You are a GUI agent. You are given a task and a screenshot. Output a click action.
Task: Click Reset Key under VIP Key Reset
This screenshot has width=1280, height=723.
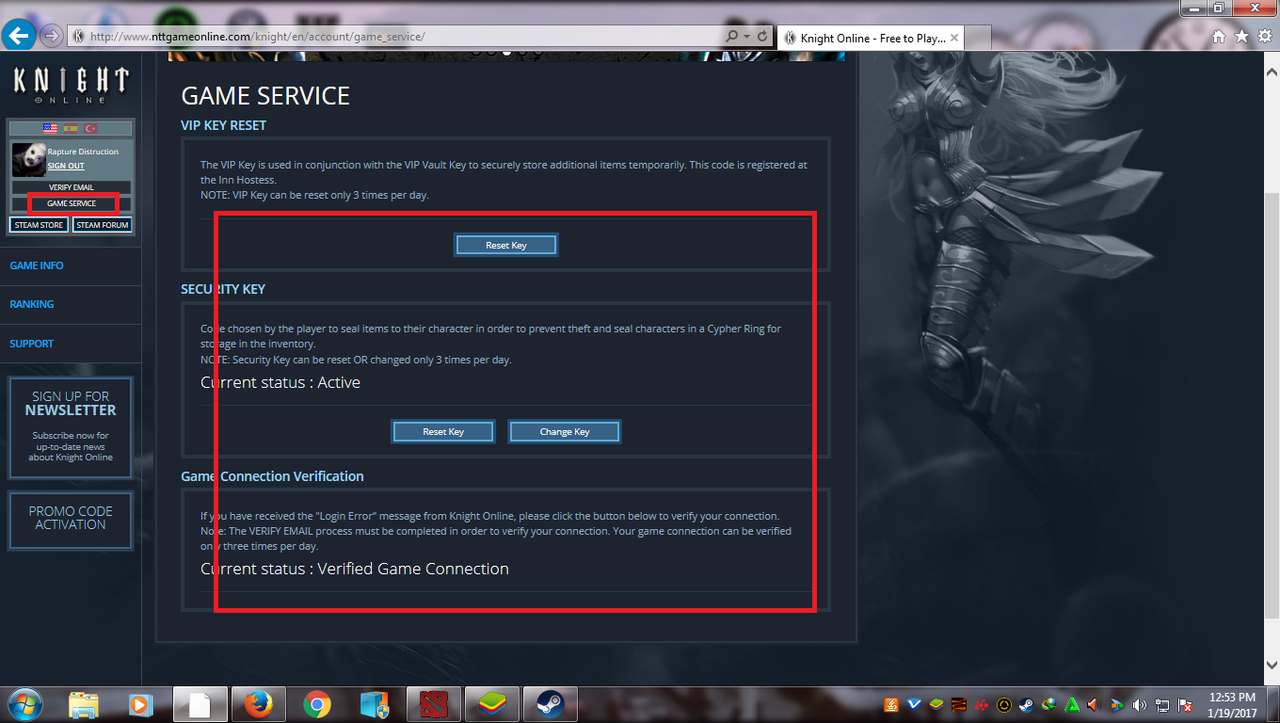point(506,245)
